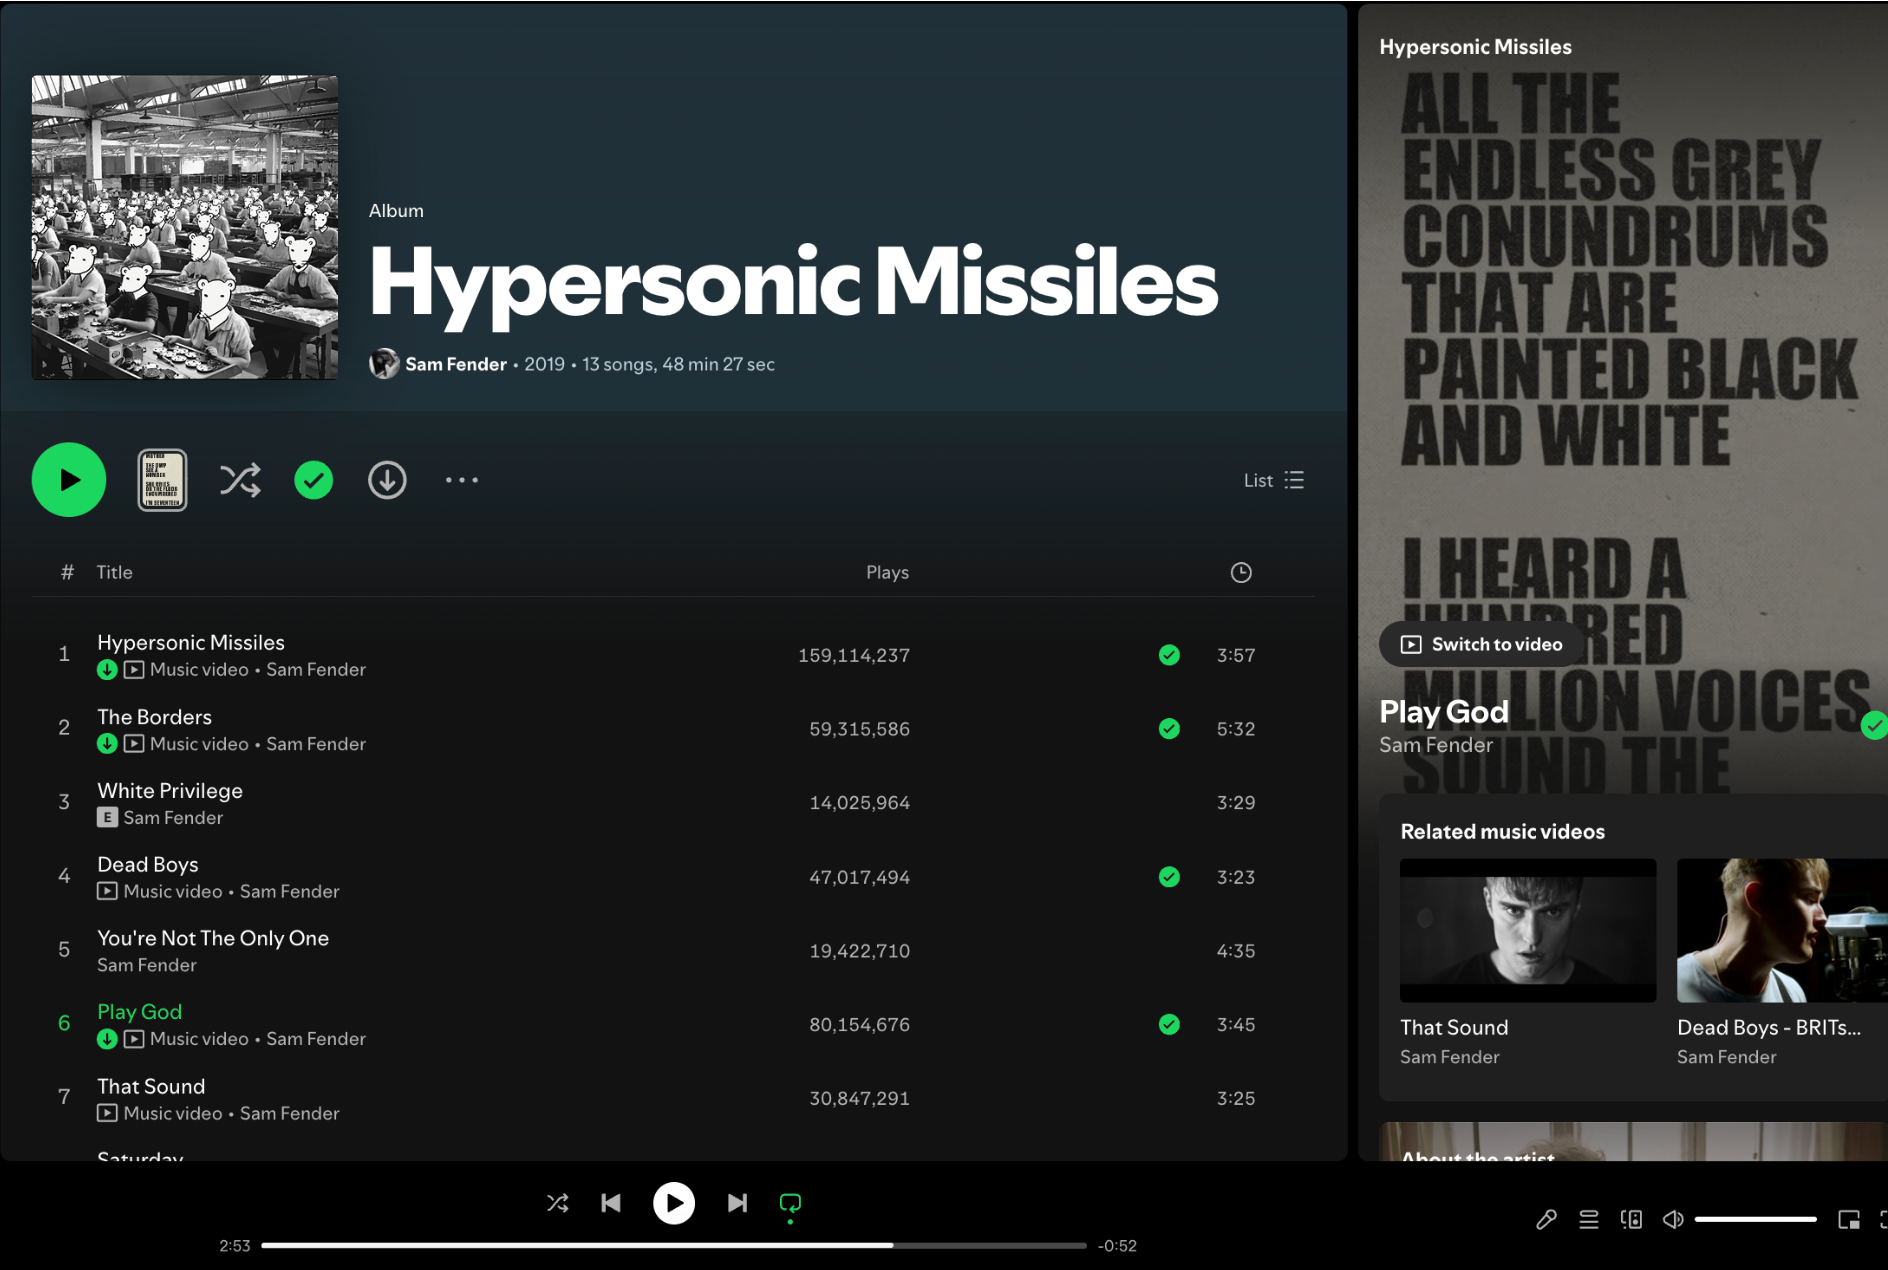Open music video icon for Dead Boys
This screenshot has height=1270, width=1888.
coord(107,891)
